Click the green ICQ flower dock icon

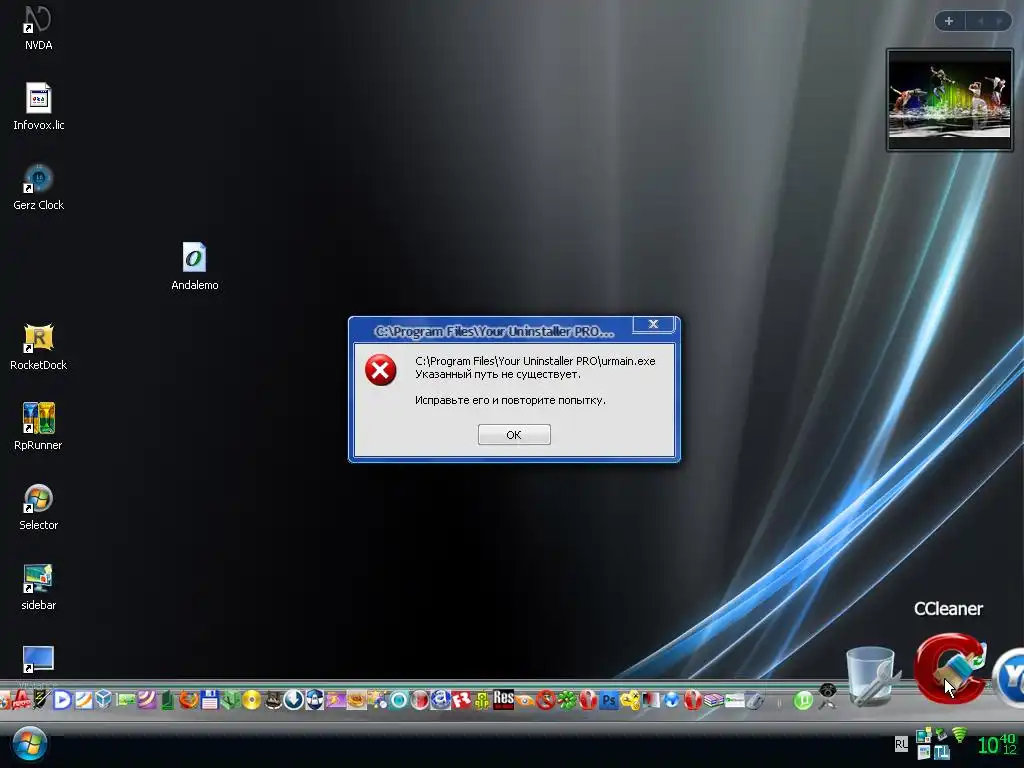pos(566,701)
